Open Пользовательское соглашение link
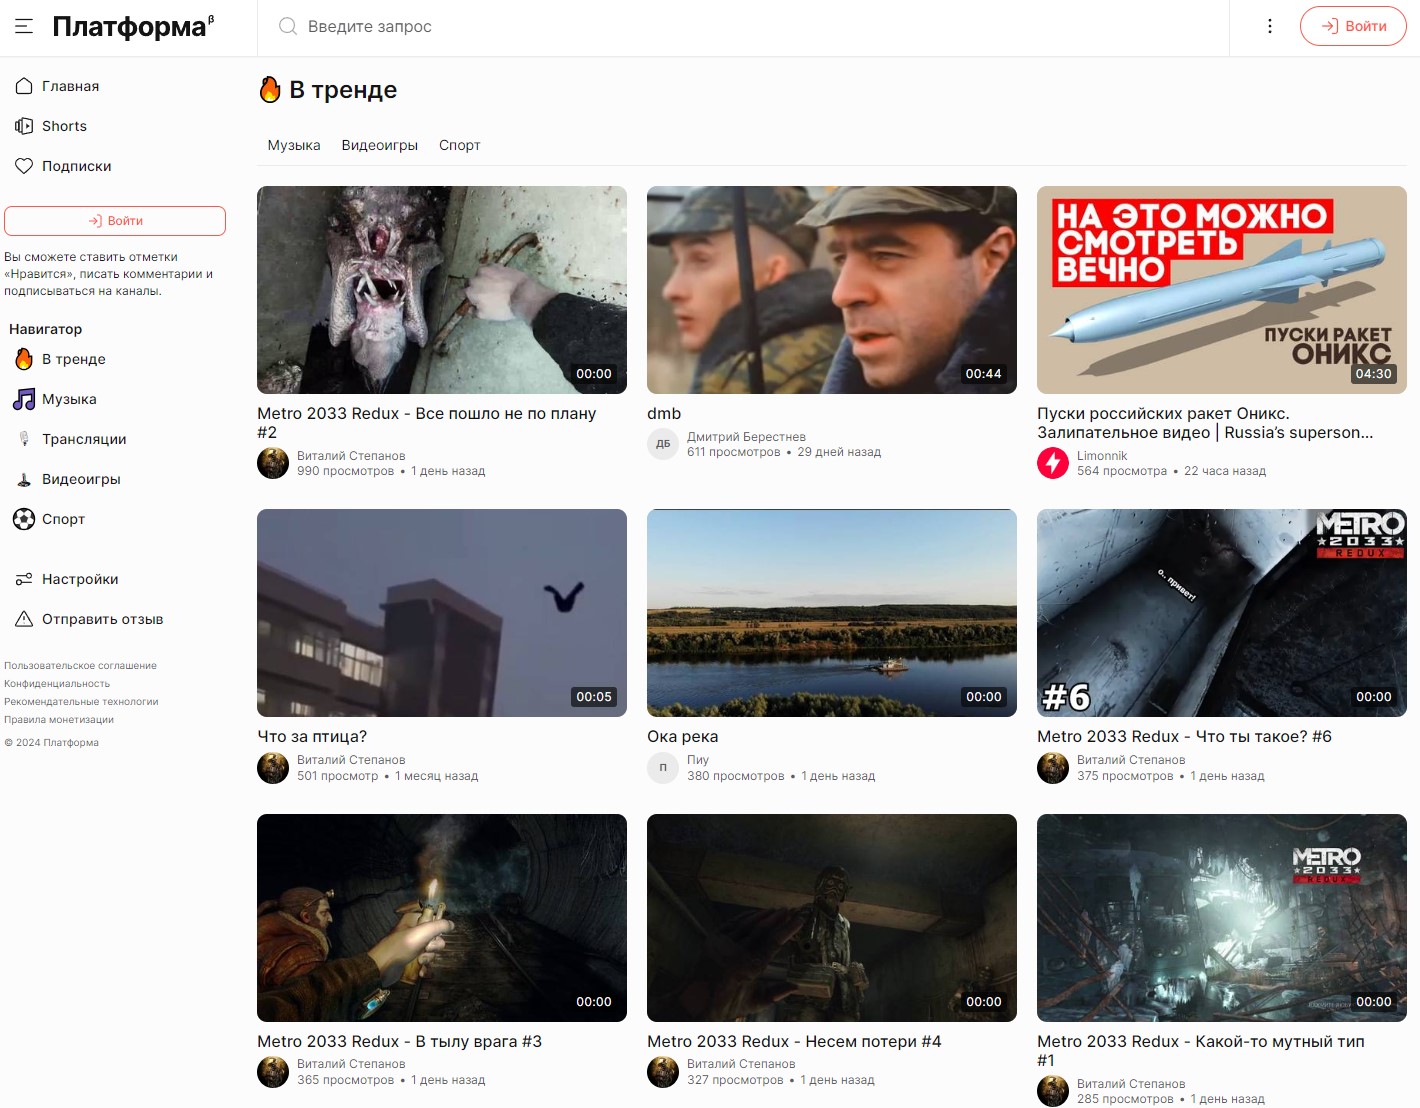This screenshot has height=1108, width=1420. point(80,666)
